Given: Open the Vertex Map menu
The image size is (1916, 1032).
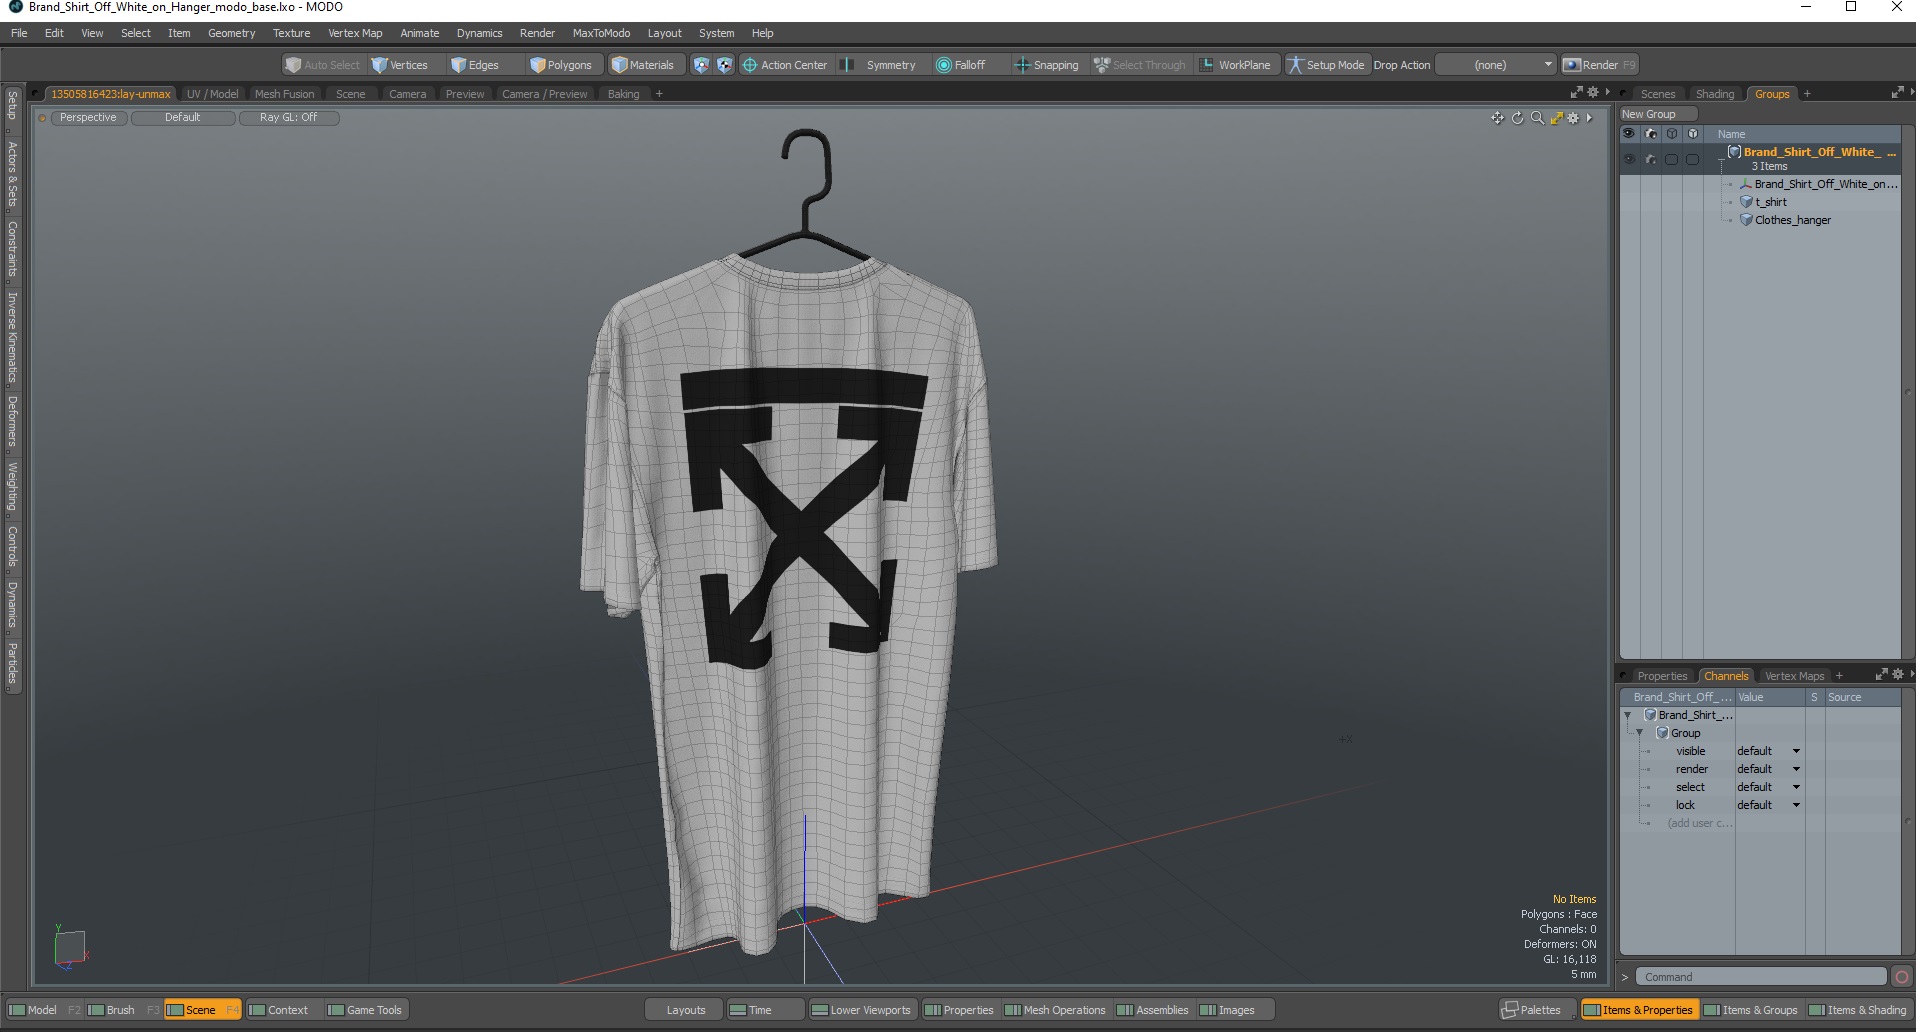Looking at the screenshot, I should 355,33.
